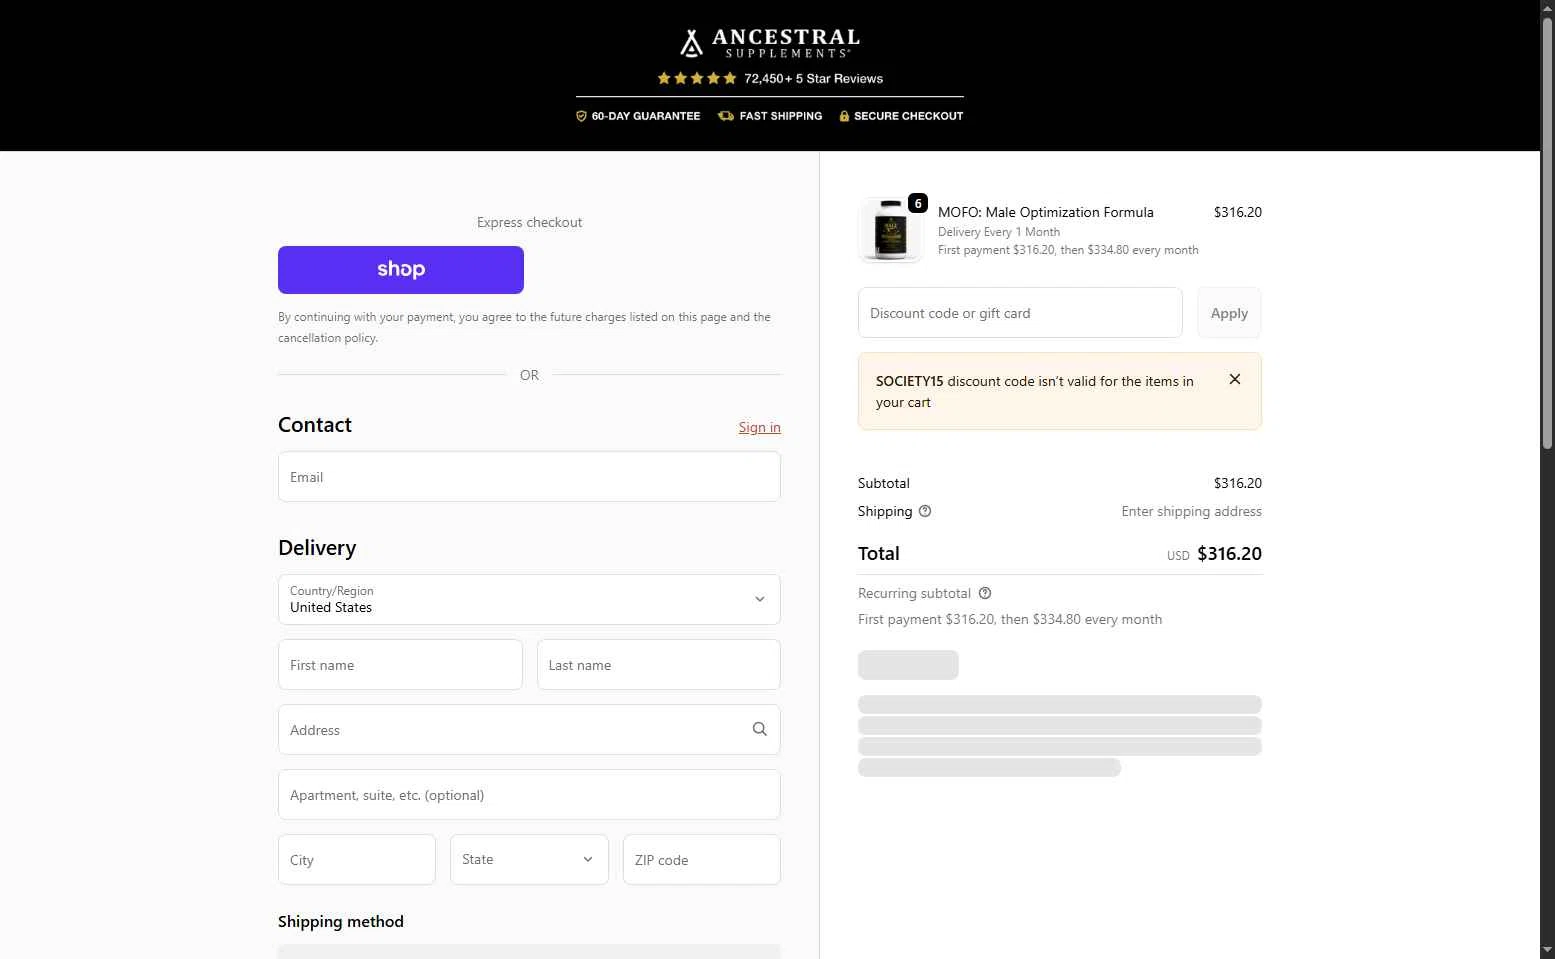Click the truck icon beside Fast Shipping
Screen dimensions: 1555x959
[x=726, y=116]
